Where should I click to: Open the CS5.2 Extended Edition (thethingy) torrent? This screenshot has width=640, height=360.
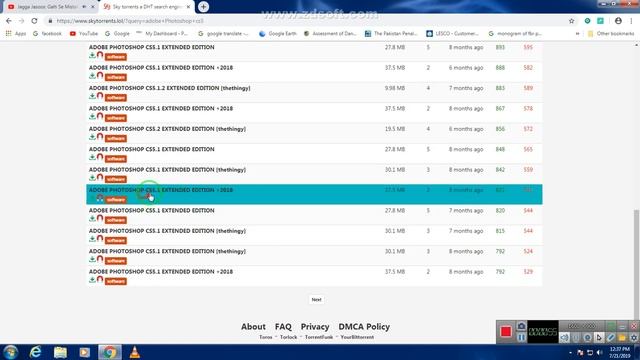(167, 129)
